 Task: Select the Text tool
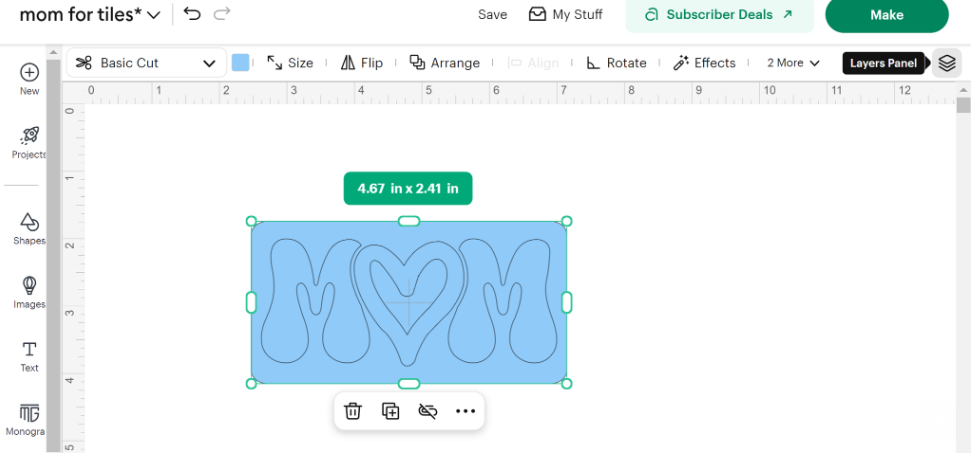29,350
